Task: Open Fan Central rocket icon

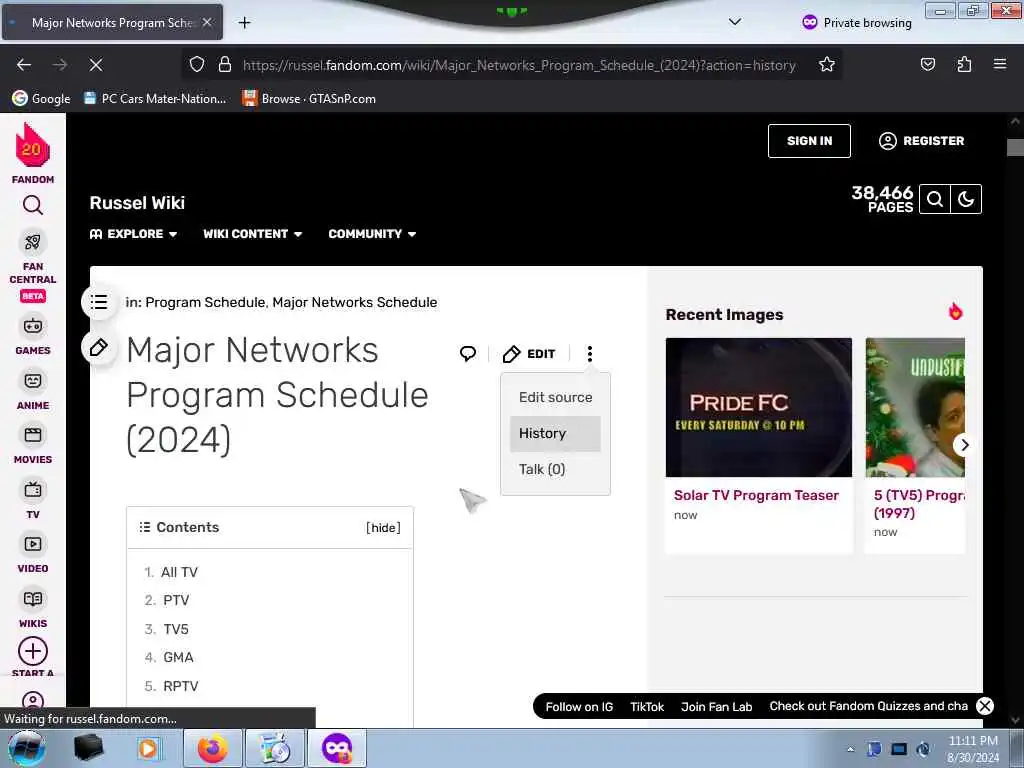Action: [x=33, y=242]
